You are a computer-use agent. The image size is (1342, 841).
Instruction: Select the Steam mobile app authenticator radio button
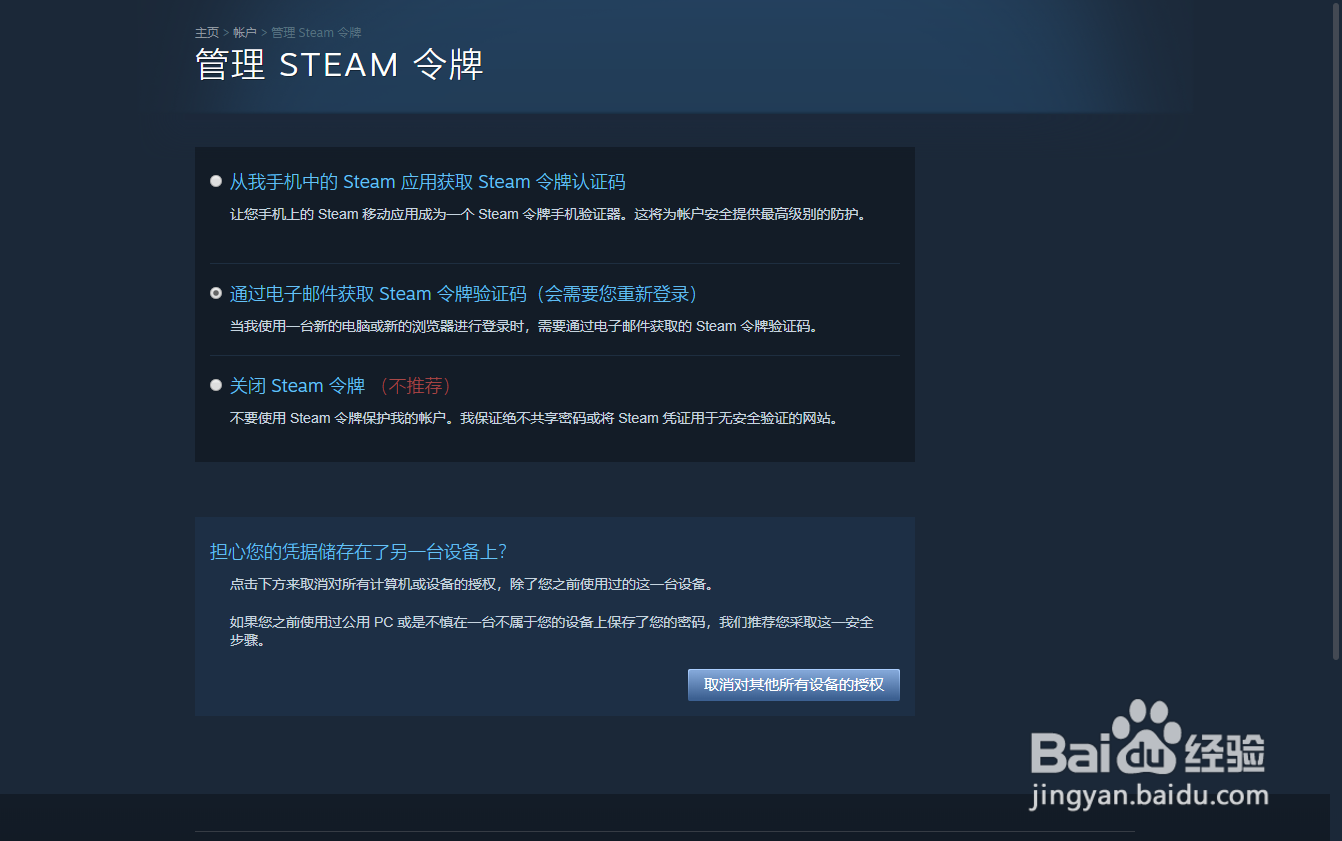click(216, 181)
